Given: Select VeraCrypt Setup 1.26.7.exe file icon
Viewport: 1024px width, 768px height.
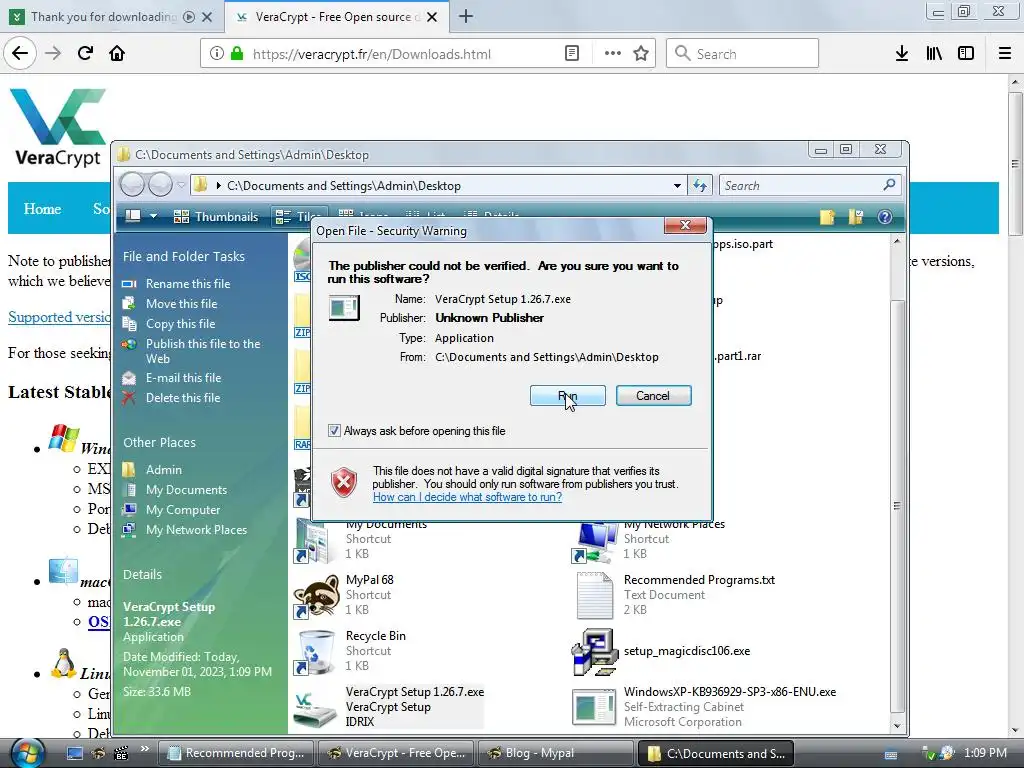Looking at the screenshot, I should point(315,709).
